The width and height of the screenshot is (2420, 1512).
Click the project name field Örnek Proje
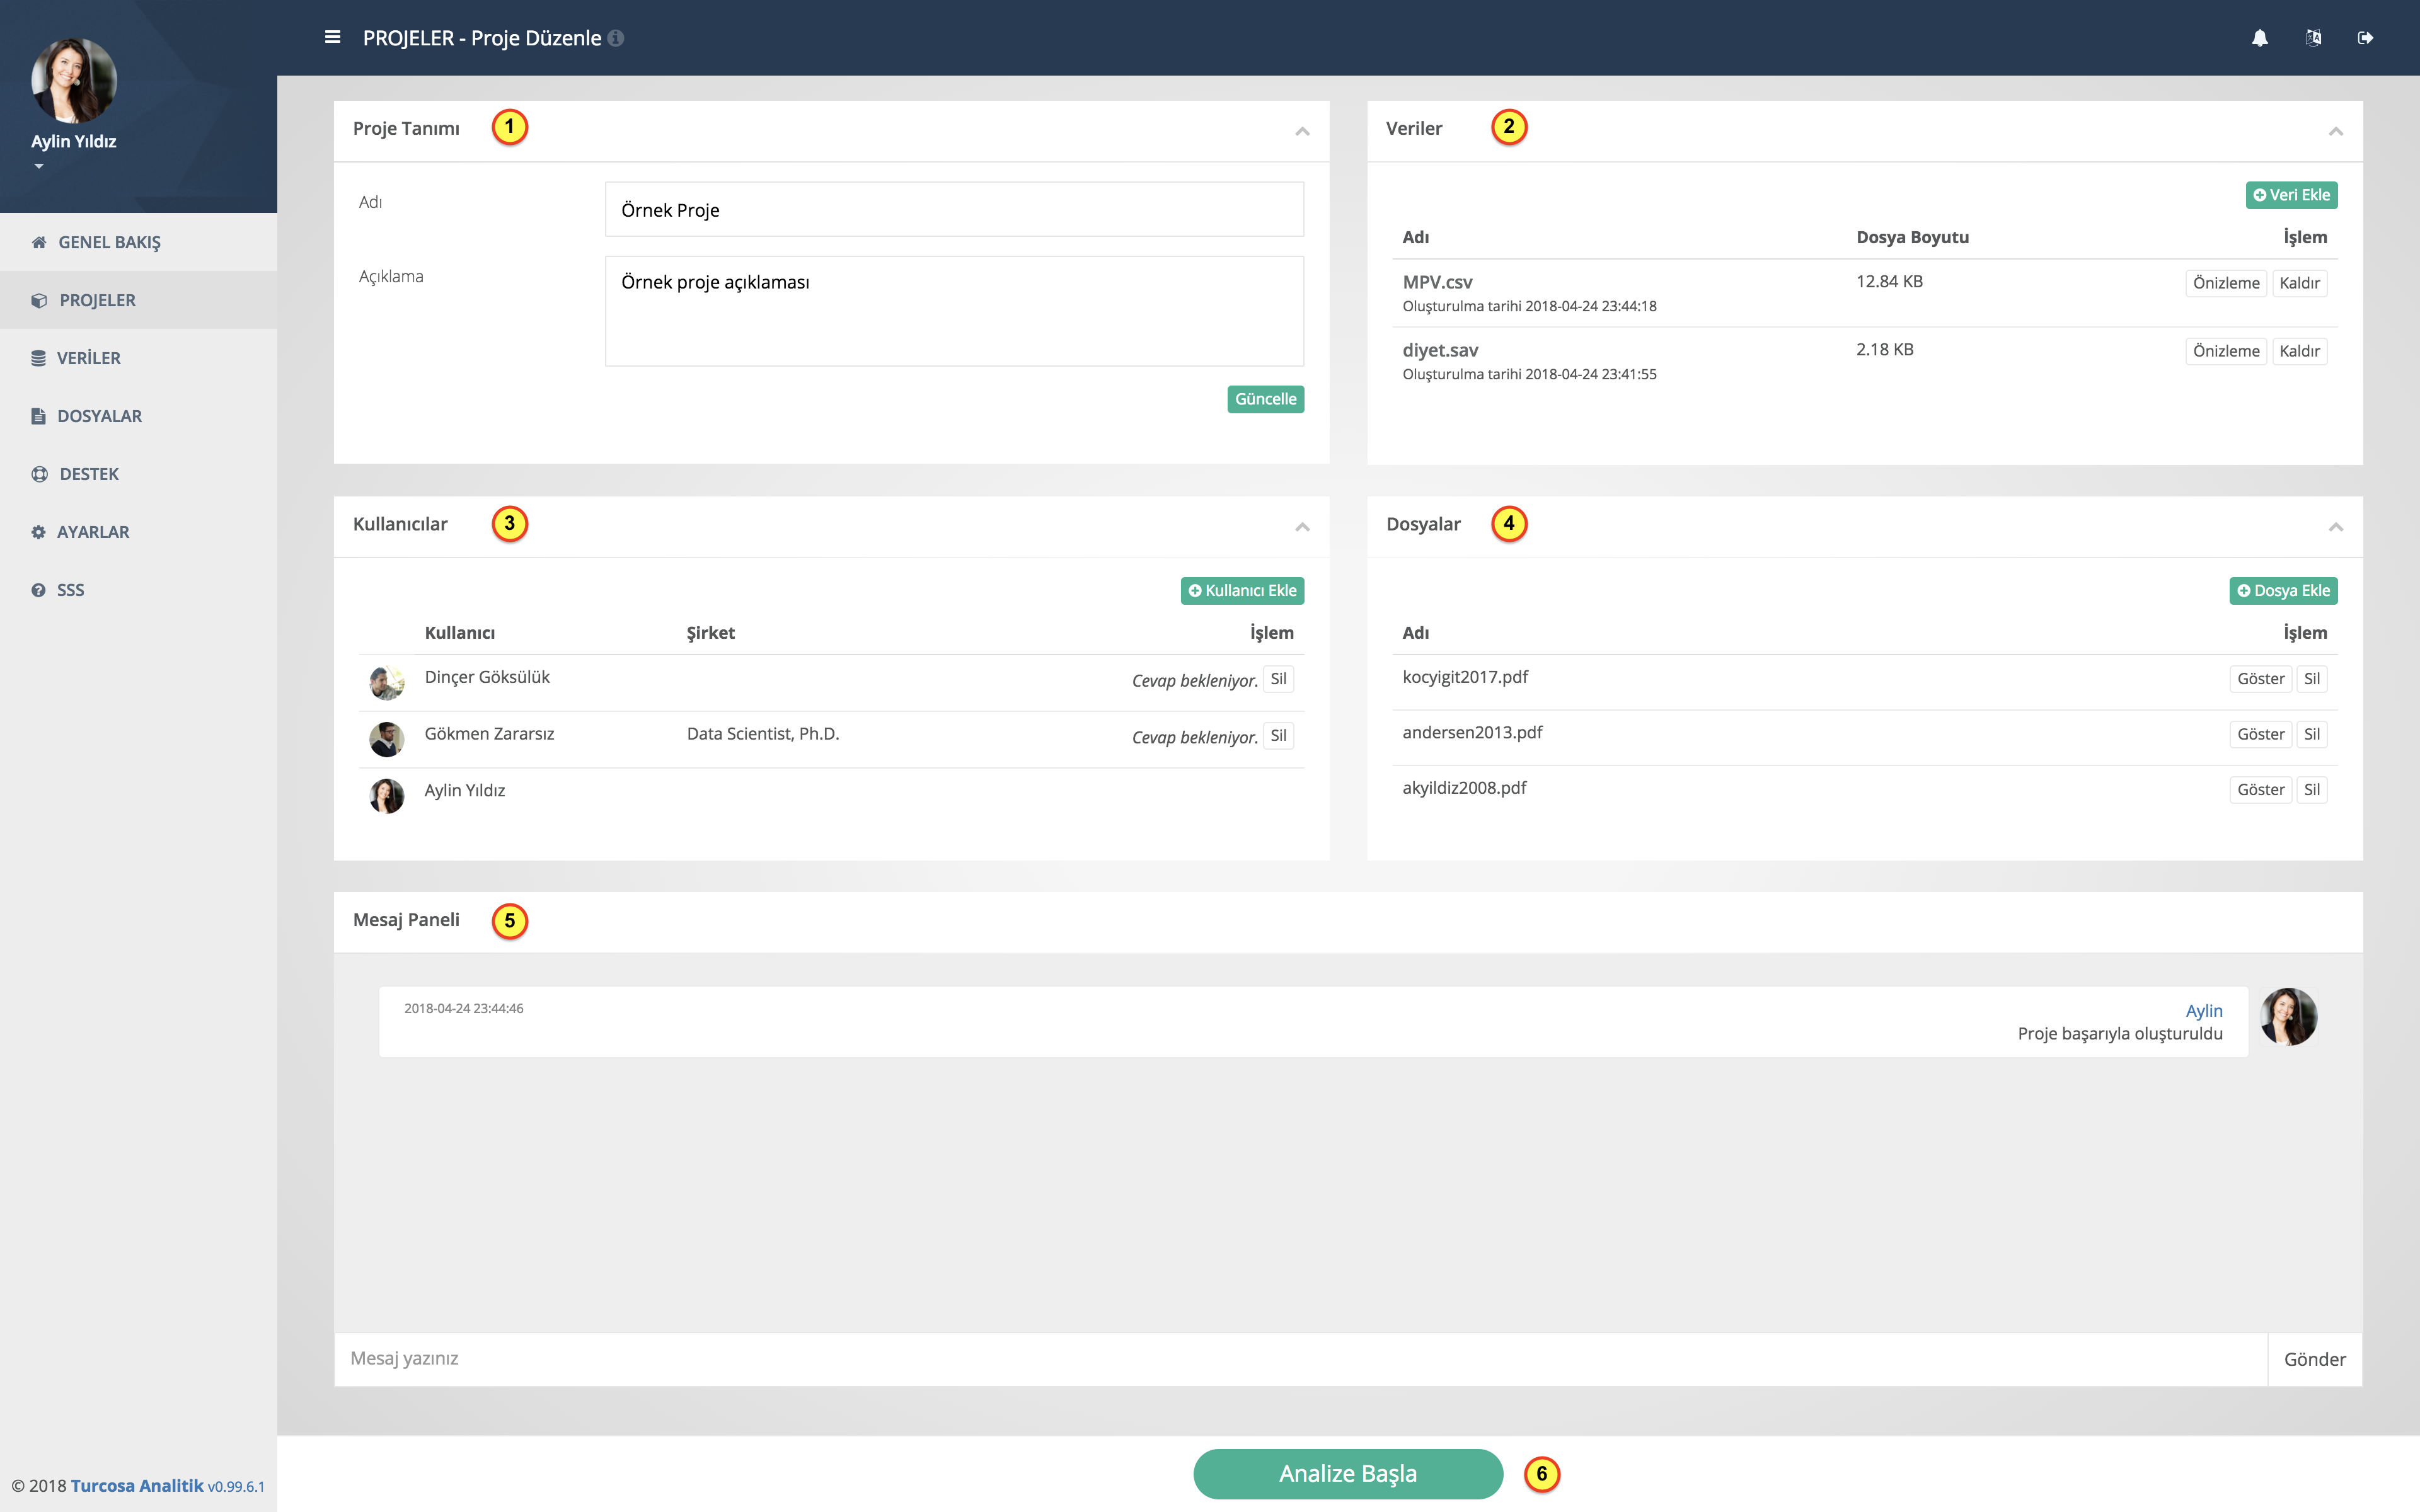pyautogui.click(x=954, y=210)
